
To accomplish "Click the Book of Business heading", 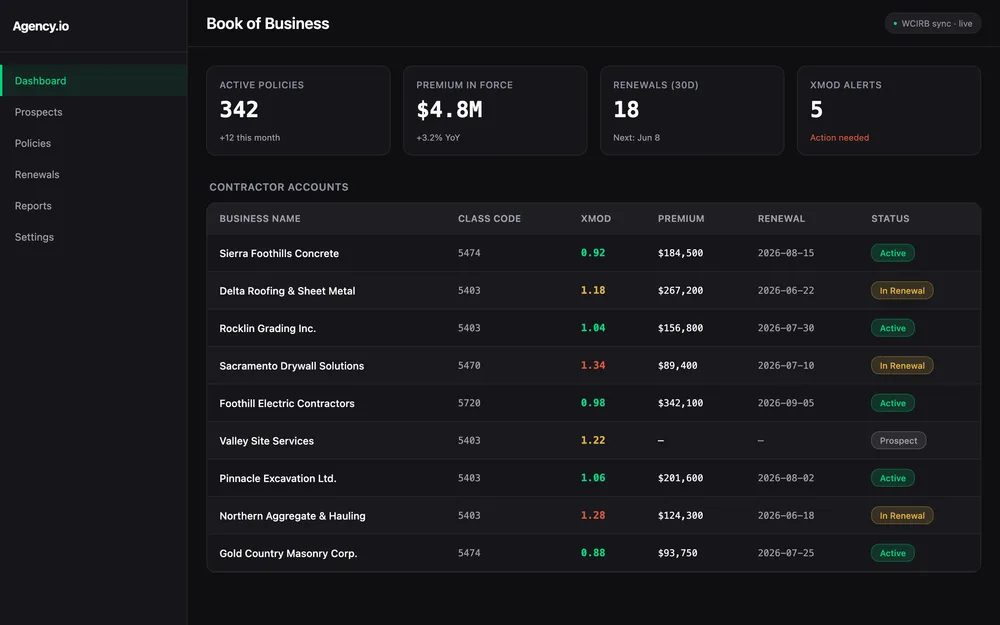I will click(x=268, y=24).
